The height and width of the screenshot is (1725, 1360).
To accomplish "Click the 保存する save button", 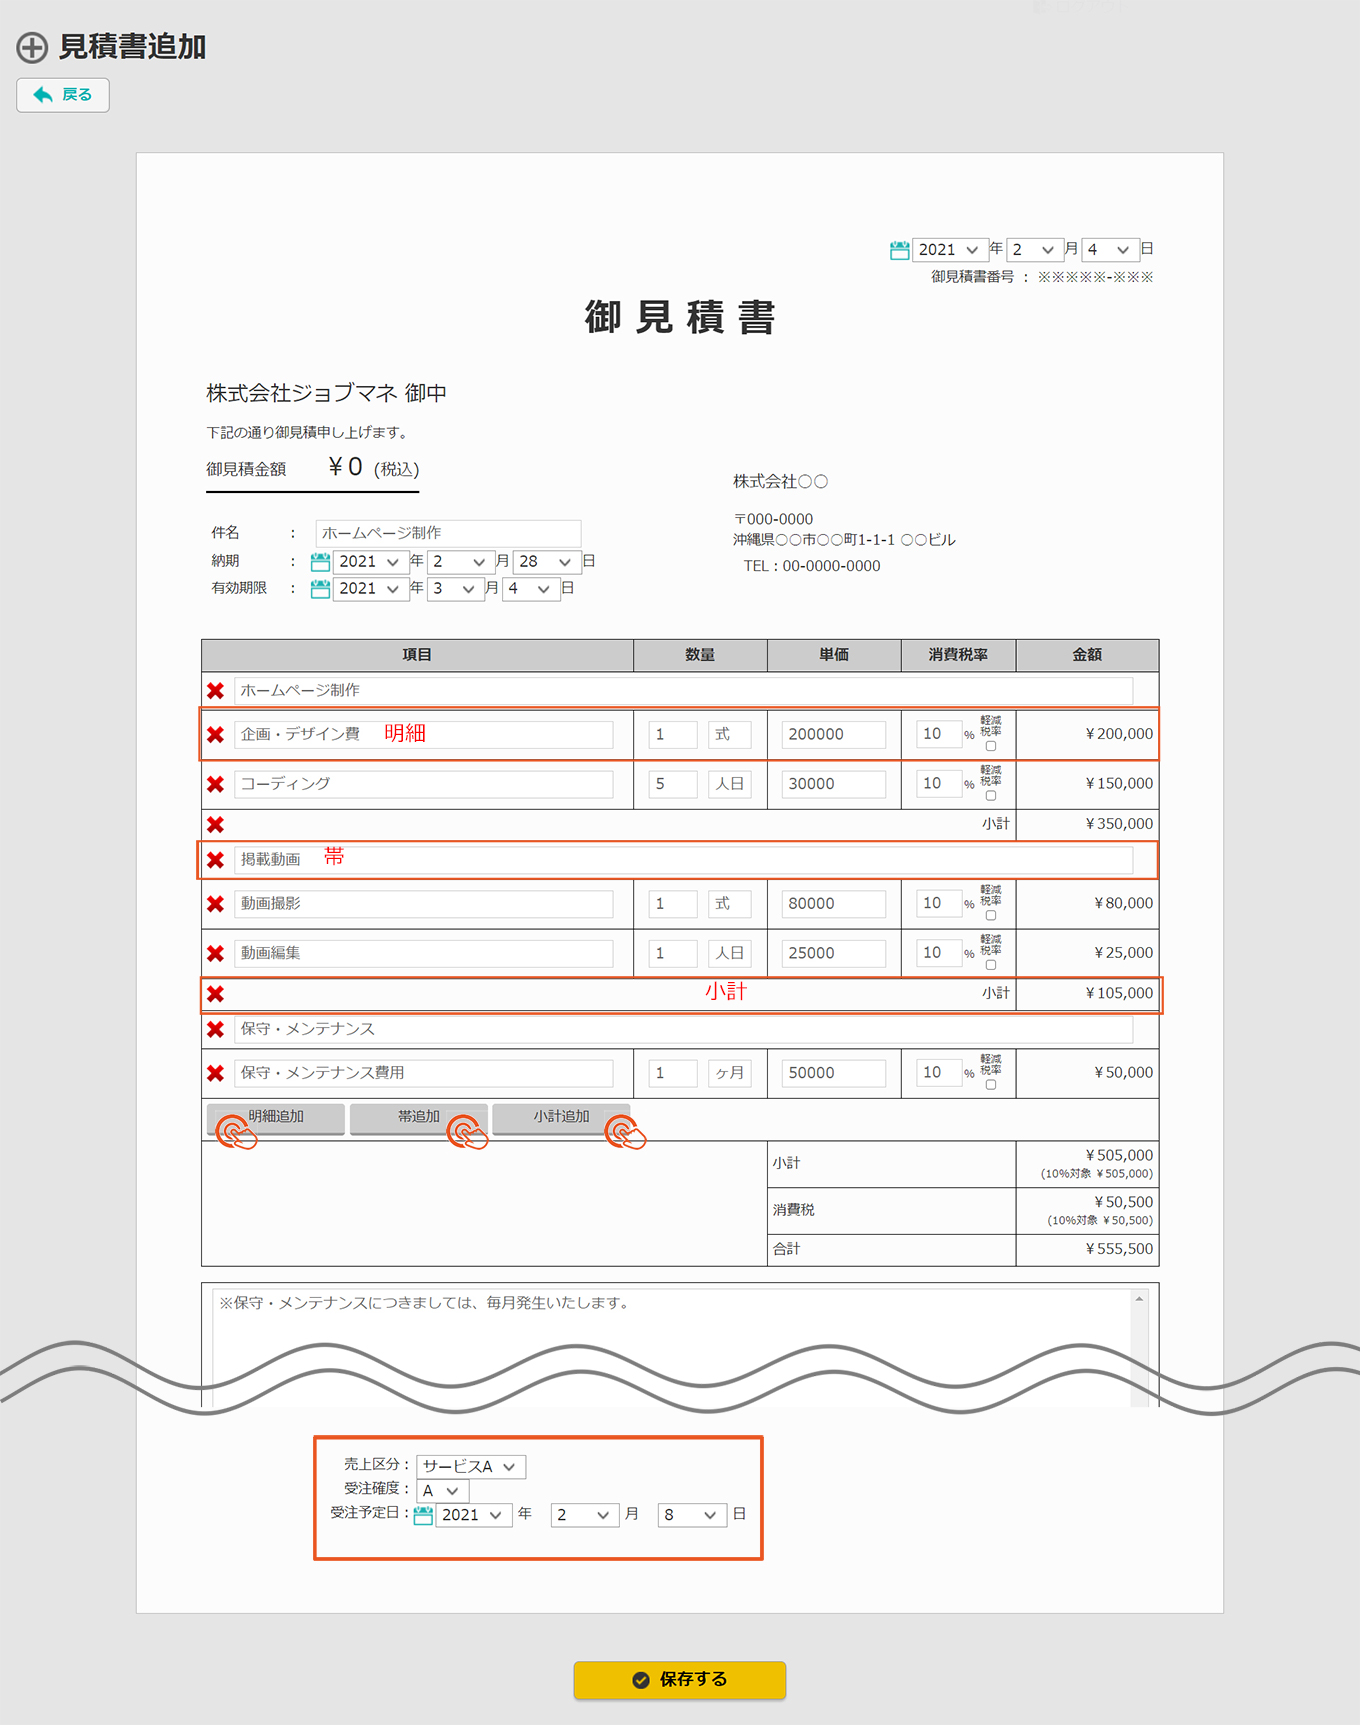I will click(680, 1680).
